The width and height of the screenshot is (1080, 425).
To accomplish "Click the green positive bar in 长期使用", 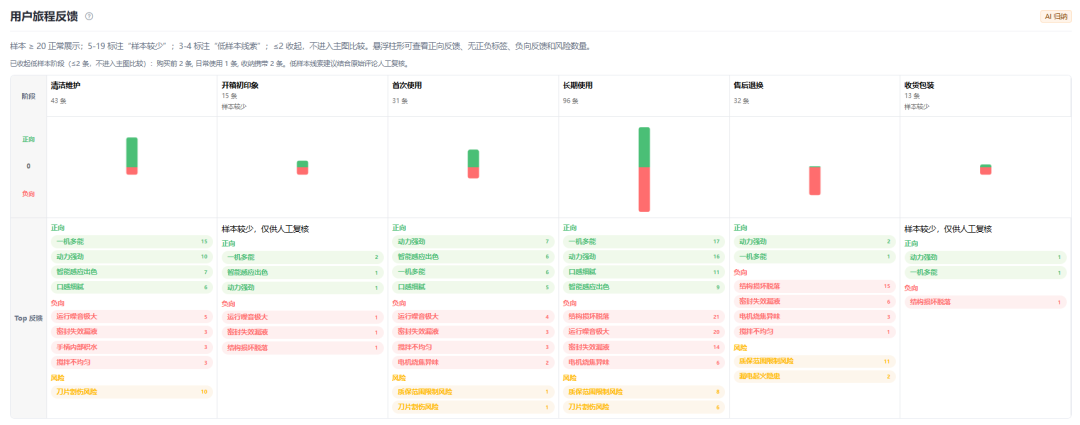I will coord(644,147).
